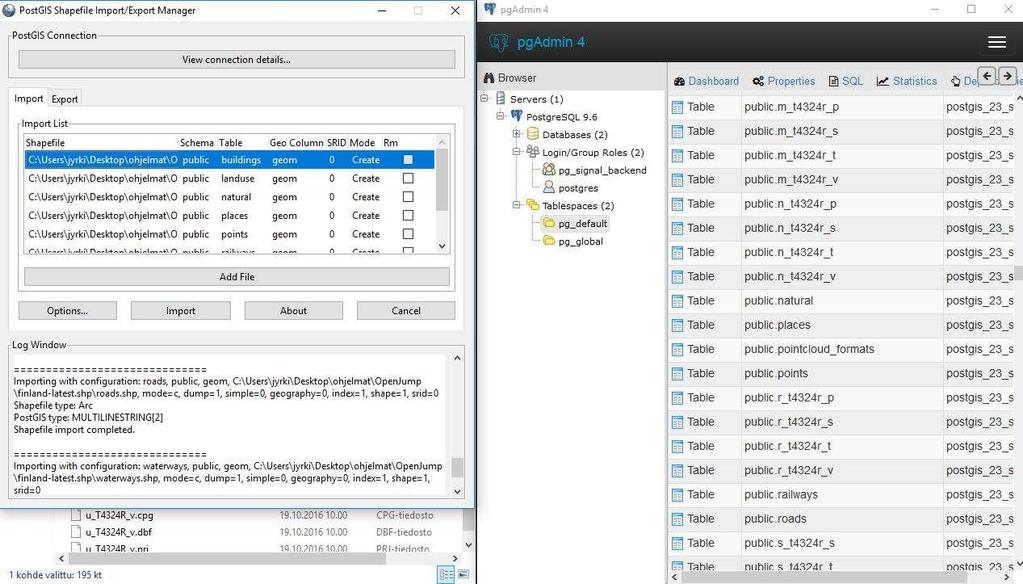
Task: Switch Explorer to large icons view
Action: point(463,574)
